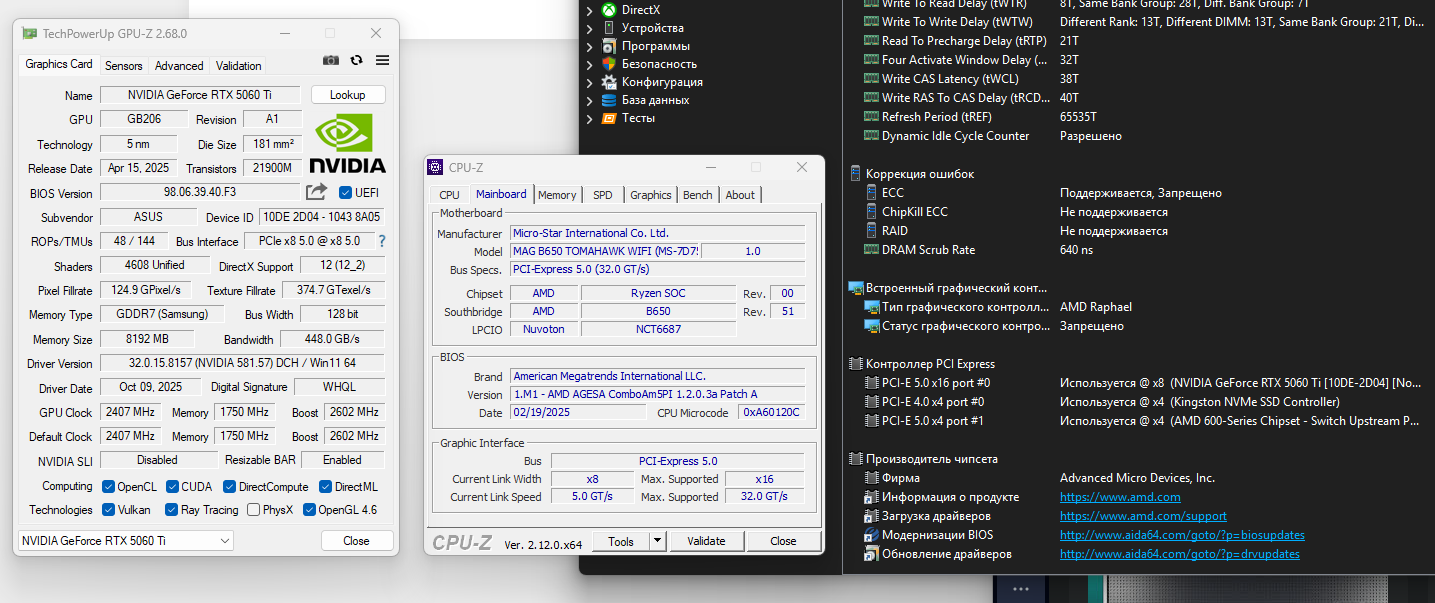Click the Производитель чипсета section icon

tap(855, 459)
